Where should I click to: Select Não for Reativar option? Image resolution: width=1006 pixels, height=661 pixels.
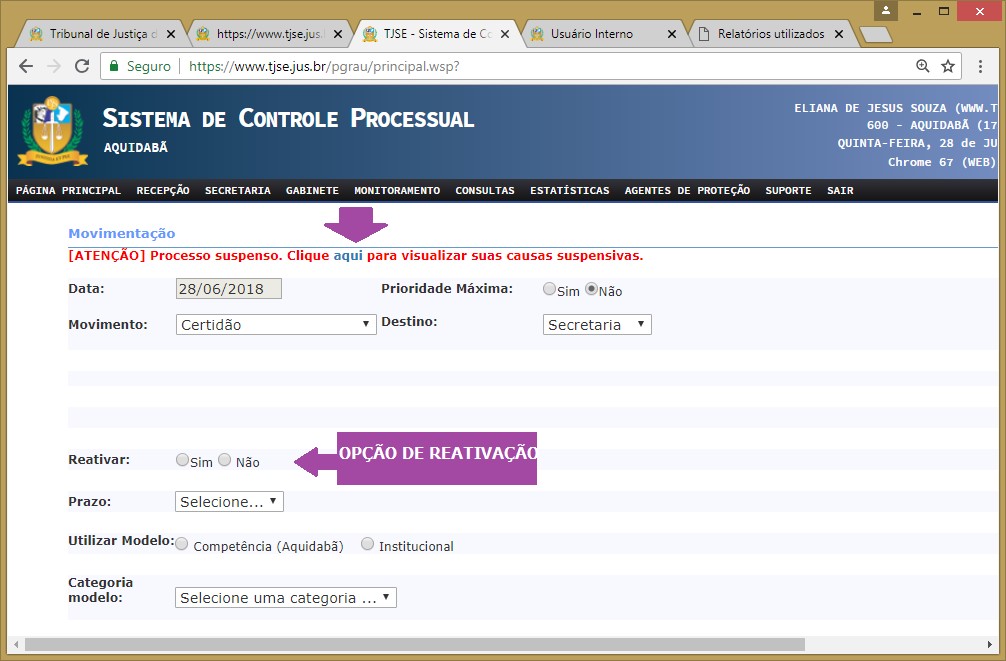224,460
